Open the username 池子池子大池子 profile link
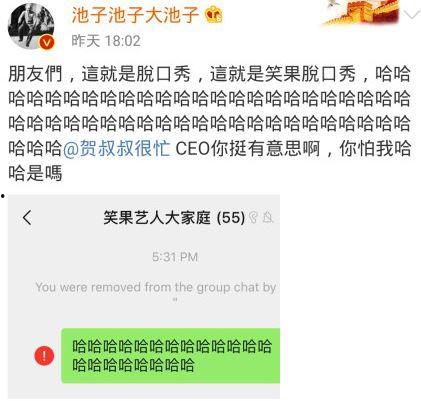421x401 pixels. (x=135, y=15)
